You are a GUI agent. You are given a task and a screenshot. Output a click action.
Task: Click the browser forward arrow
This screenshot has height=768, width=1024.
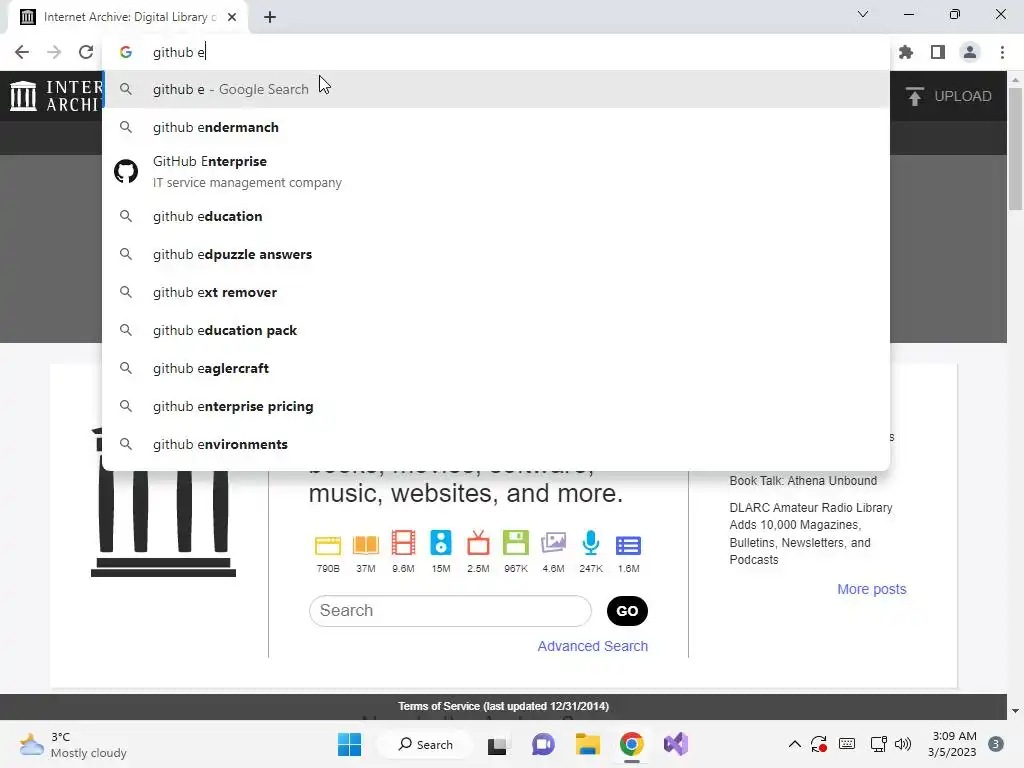(x=54, y=52)
